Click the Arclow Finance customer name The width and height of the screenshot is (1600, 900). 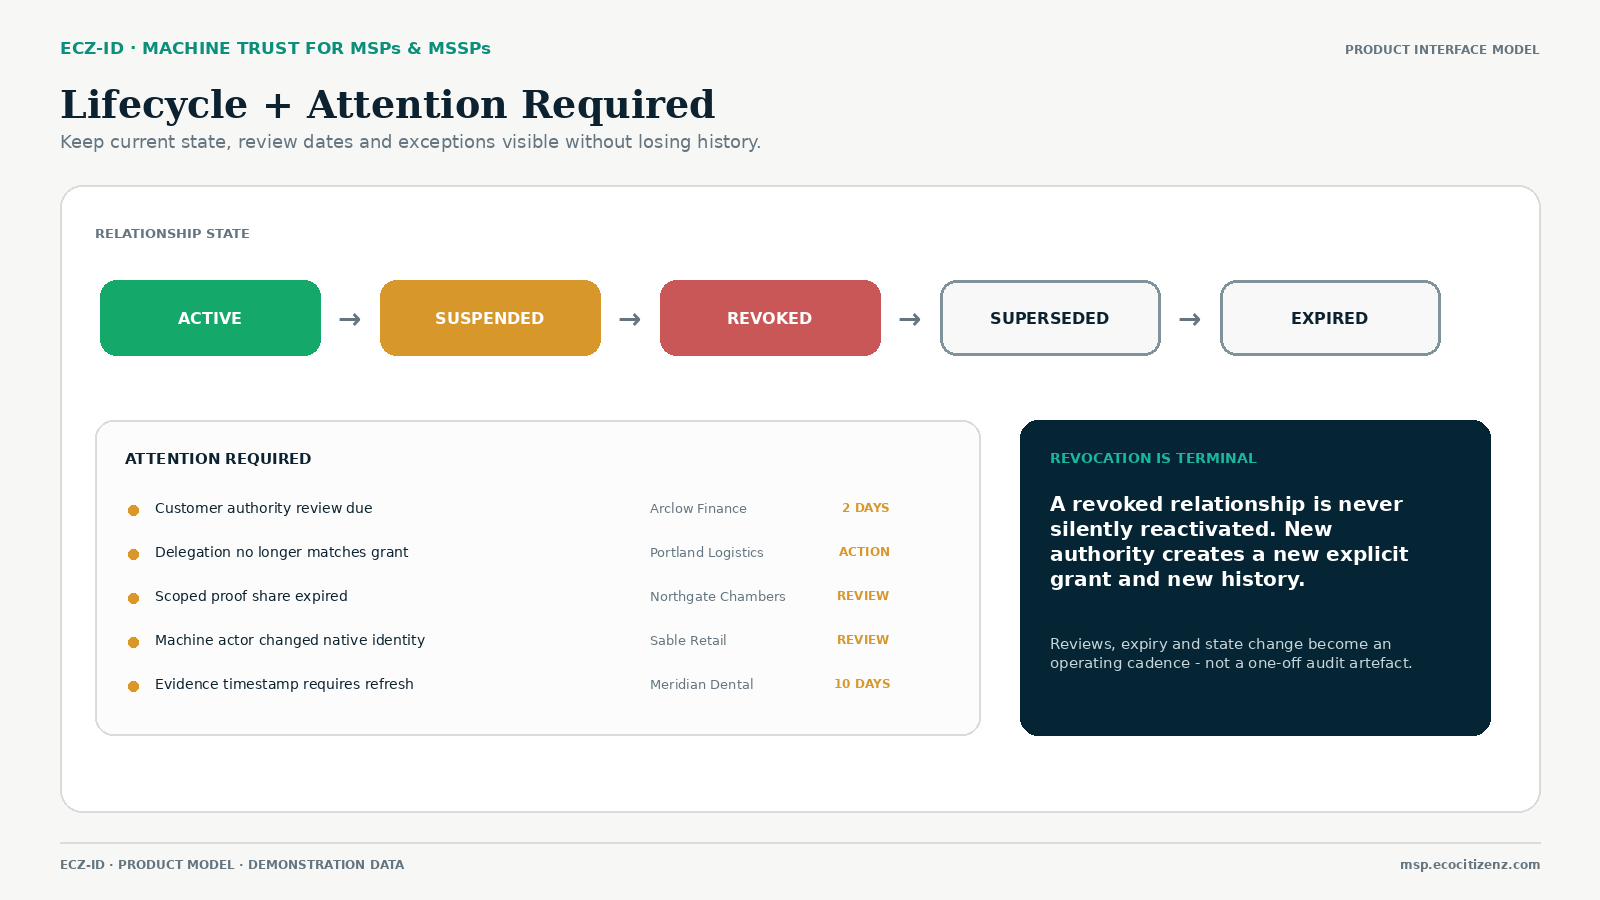pos(698,508)
